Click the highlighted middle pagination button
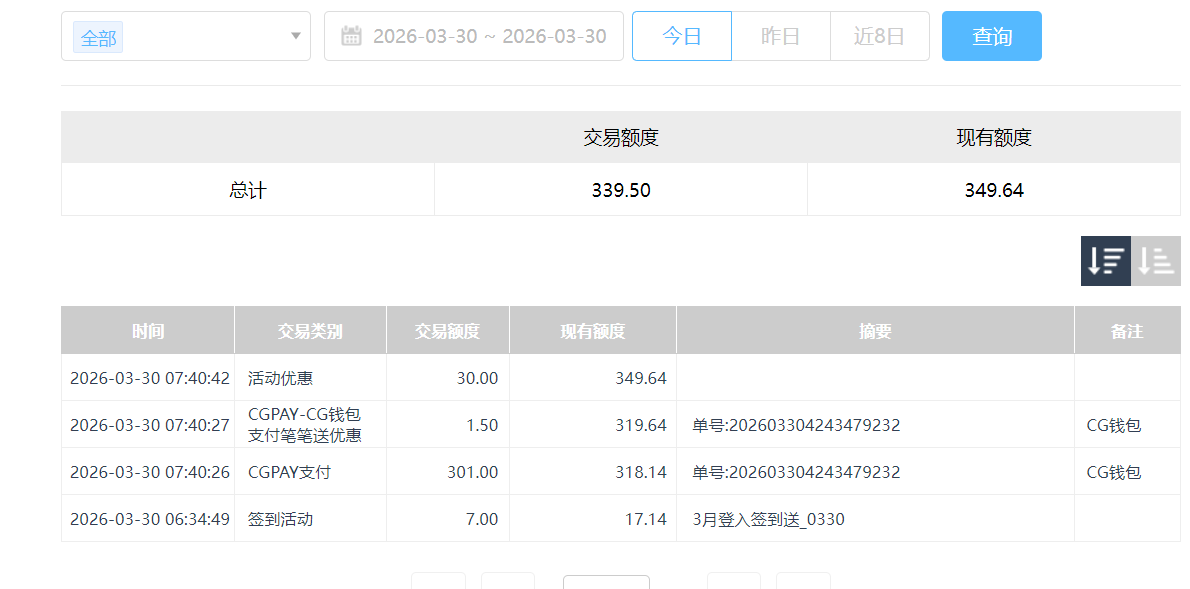1190x589 pixels. pyautogui.click(x=606, y=584)
